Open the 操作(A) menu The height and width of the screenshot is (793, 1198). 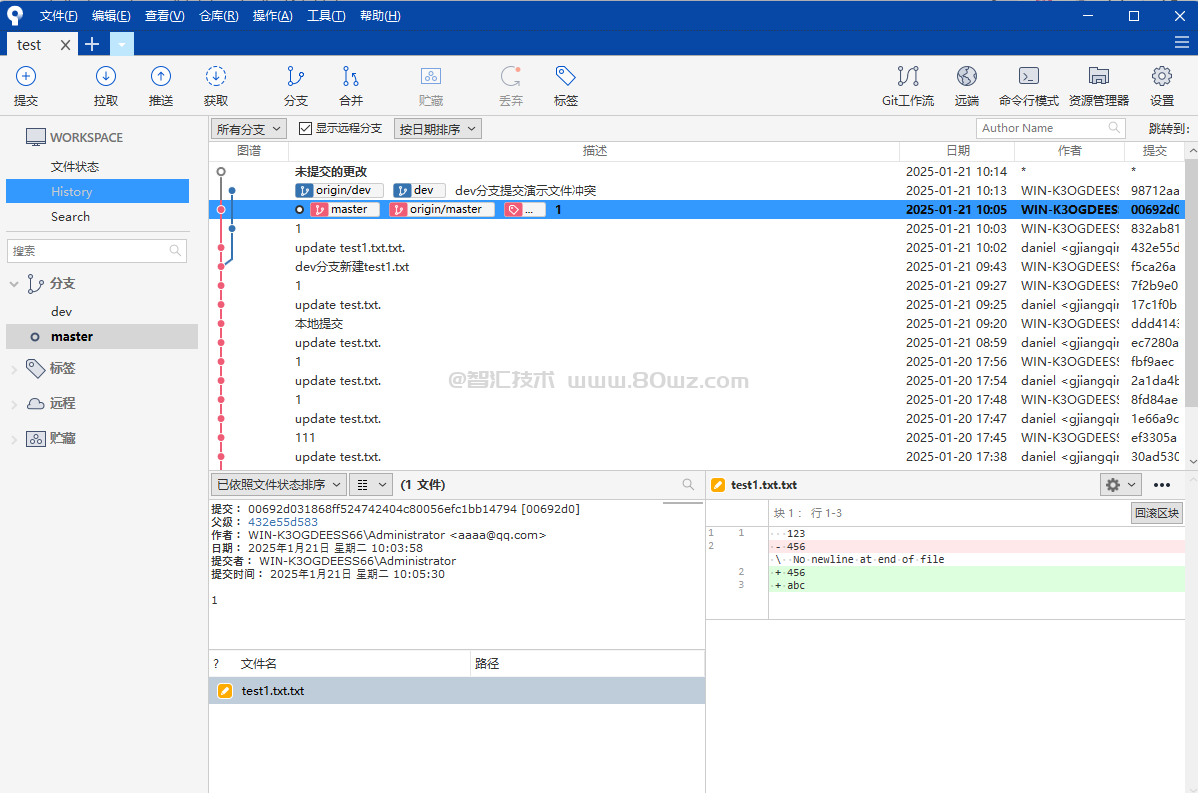click(273, 16)
